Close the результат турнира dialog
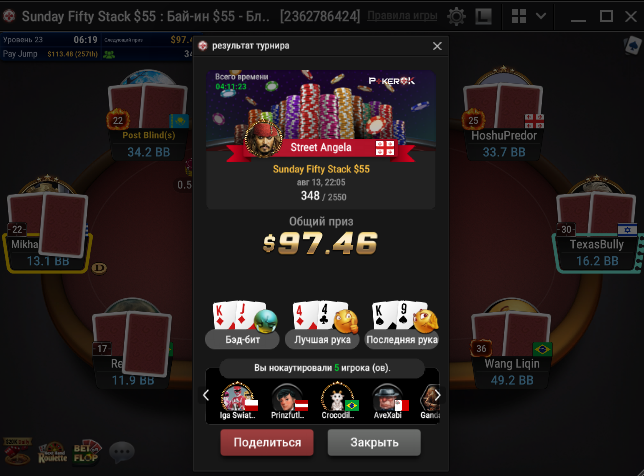Viewport: 644px width, 476px height. 437,46
